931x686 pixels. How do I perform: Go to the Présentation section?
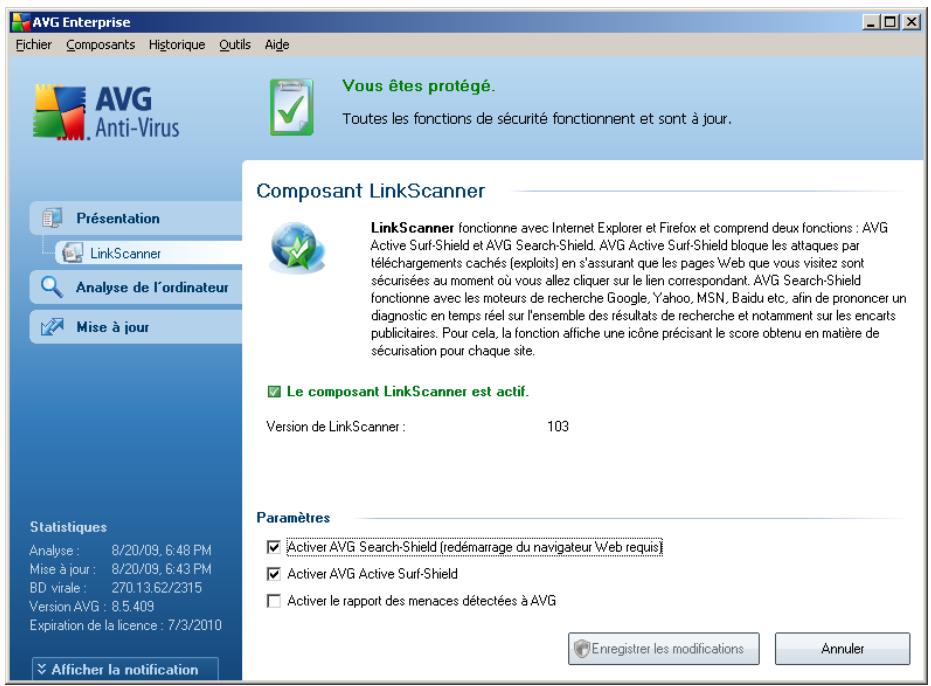pyautogui.click(x=137, y=218)
